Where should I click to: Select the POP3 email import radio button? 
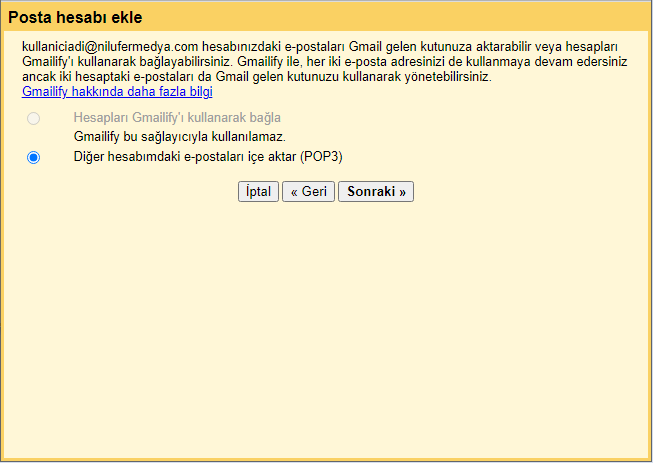(33, 157)
